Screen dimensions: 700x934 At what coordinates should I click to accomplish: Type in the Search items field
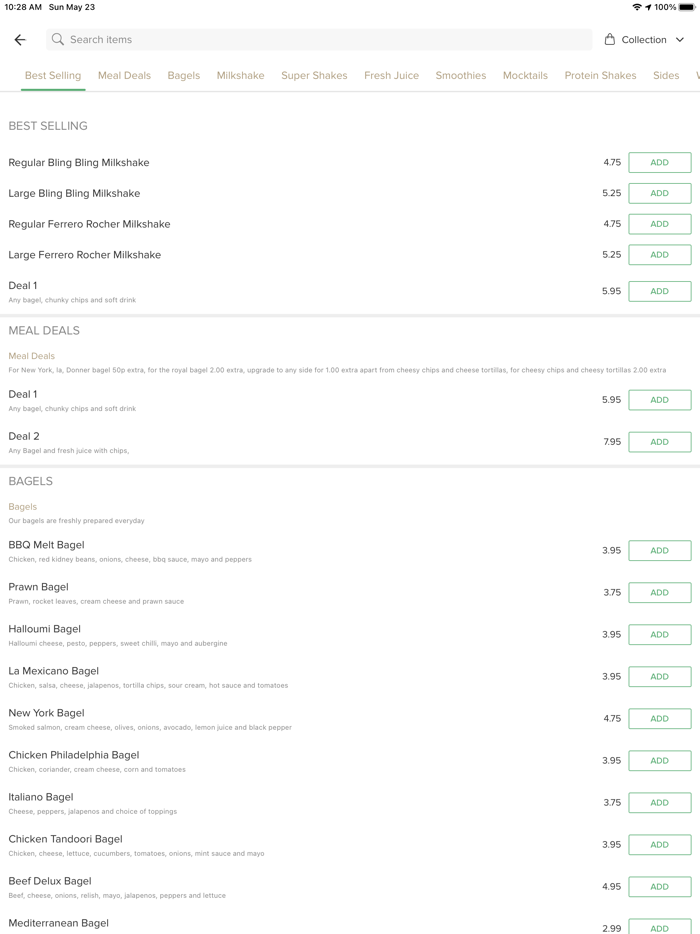click(320, 40)
